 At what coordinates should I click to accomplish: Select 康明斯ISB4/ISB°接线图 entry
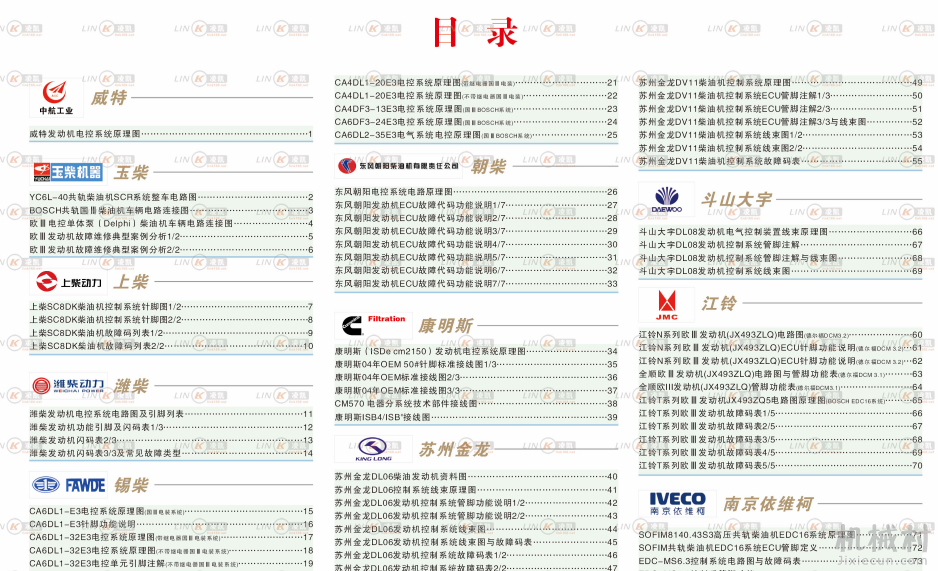[476, 417]
